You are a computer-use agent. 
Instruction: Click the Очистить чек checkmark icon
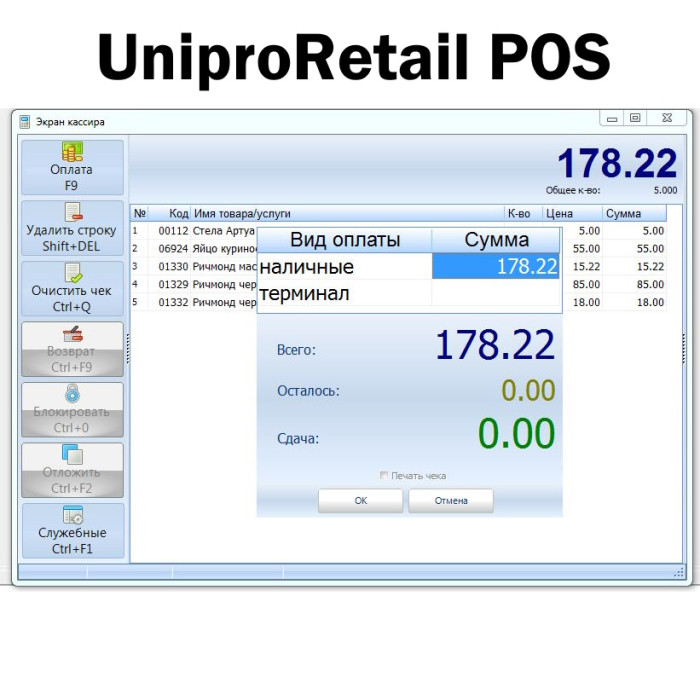click(72, 272)
